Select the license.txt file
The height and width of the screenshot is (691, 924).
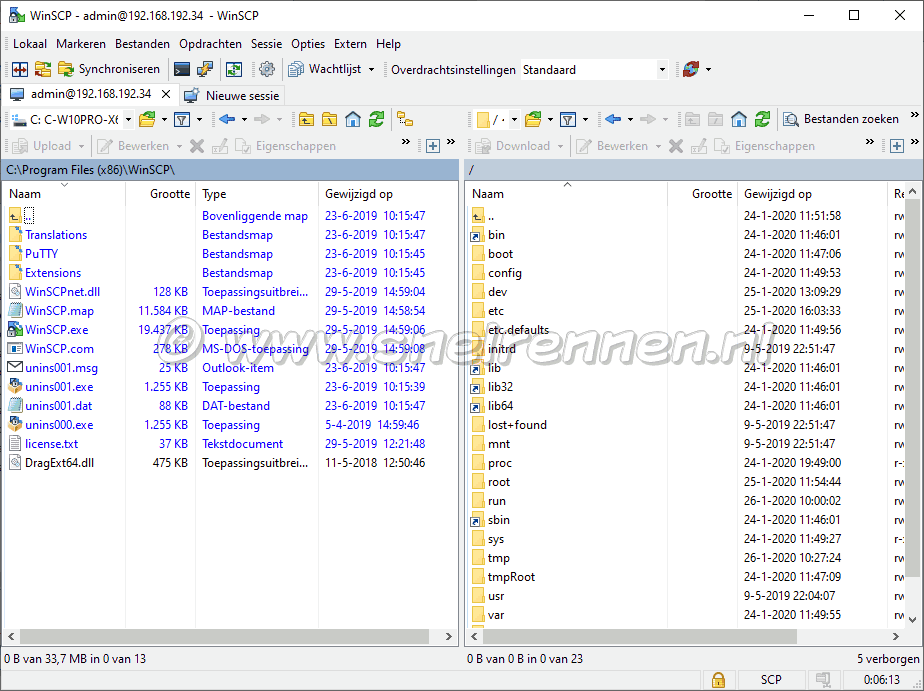51,444
